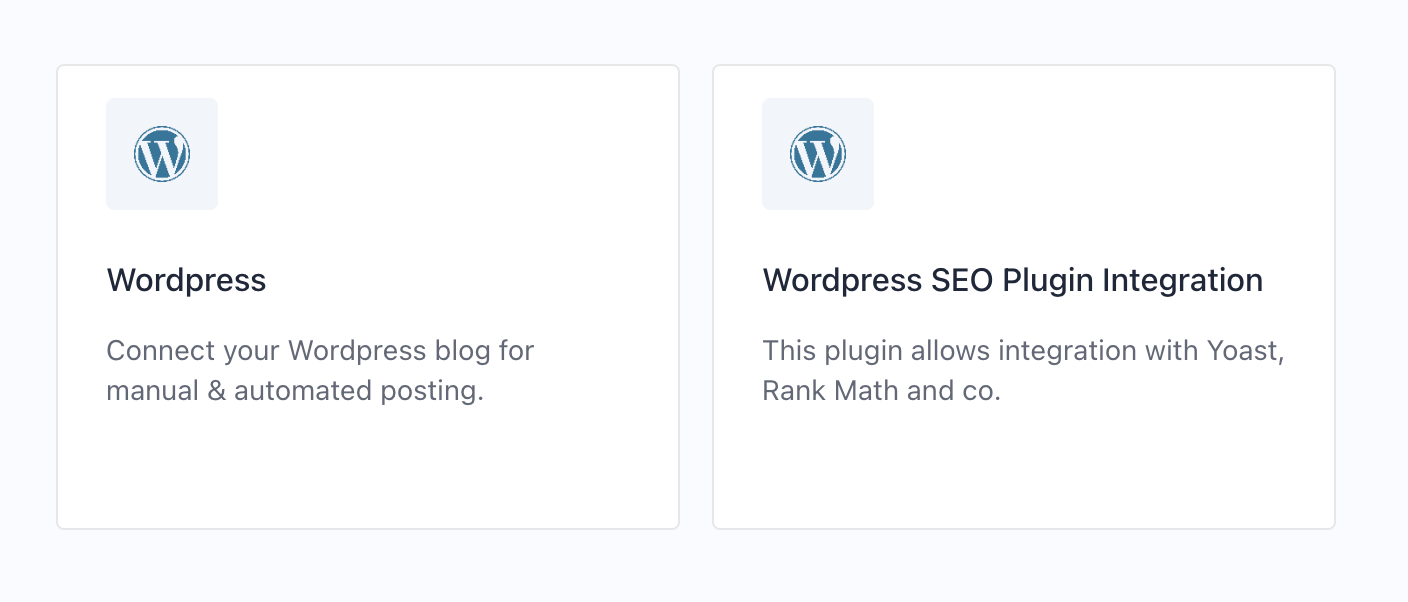The width and height of the screenshot is (1408, 602).
Task: Click the WordPress logo in the Wordpress card
Action: (162, 154)
